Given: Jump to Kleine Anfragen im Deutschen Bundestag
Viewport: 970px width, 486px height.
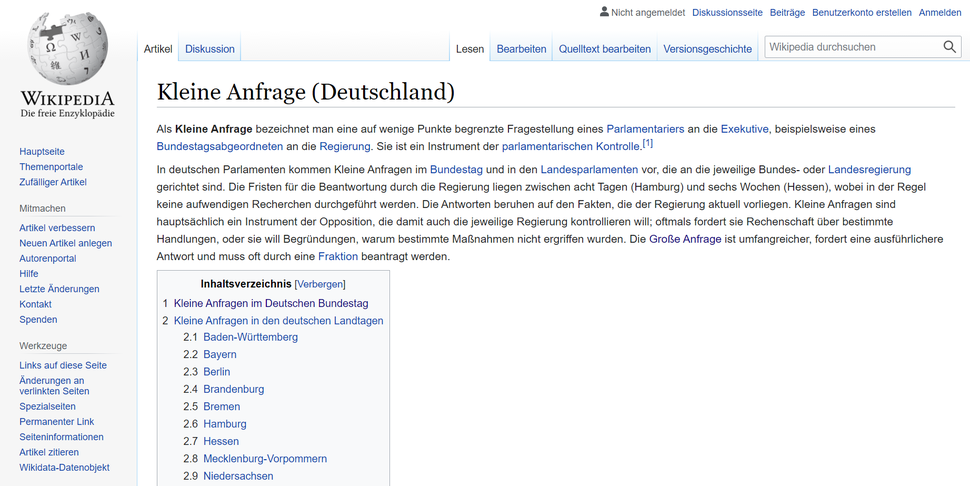Looking at the screenshot, I should (x=271, y=304).
